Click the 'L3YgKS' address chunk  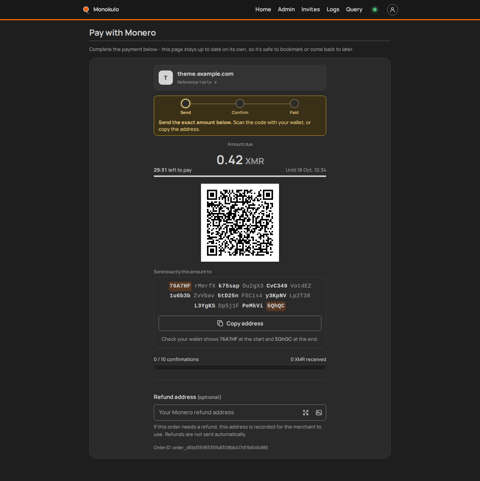(205, 306)
